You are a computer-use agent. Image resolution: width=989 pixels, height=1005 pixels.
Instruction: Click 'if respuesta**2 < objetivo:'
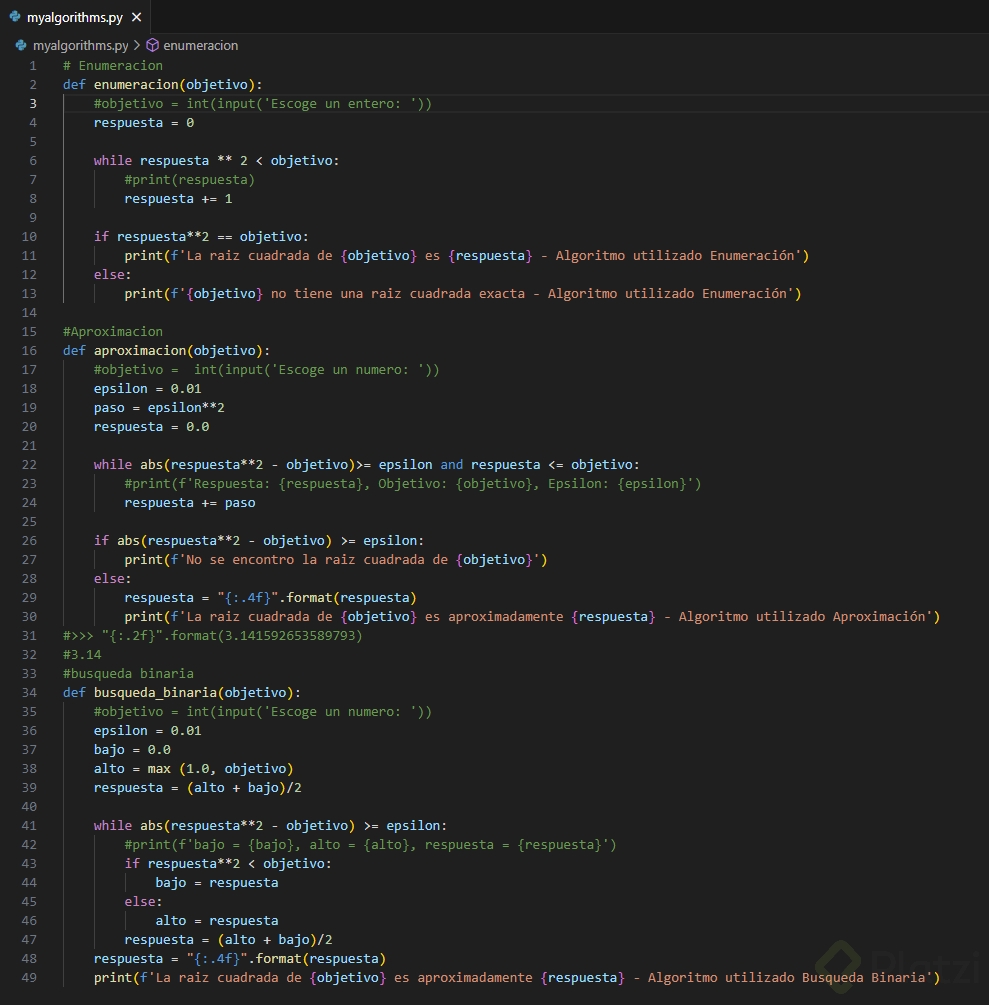(228, 864)
